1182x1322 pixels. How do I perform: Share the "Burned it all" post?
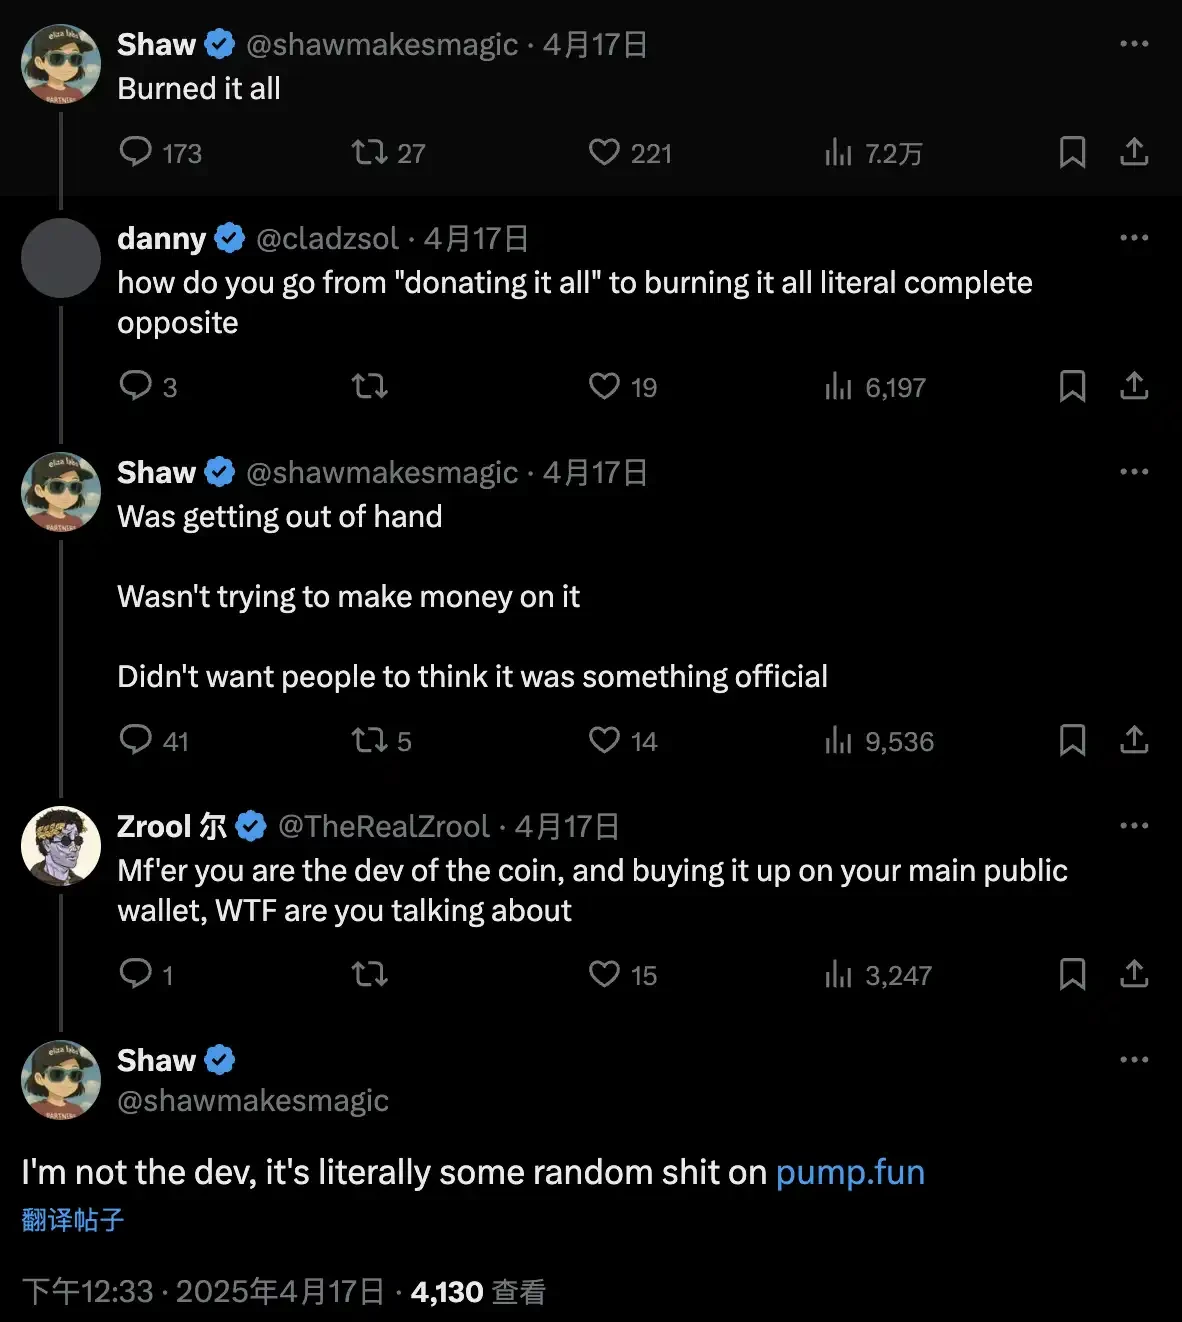tap(1134, 152)
